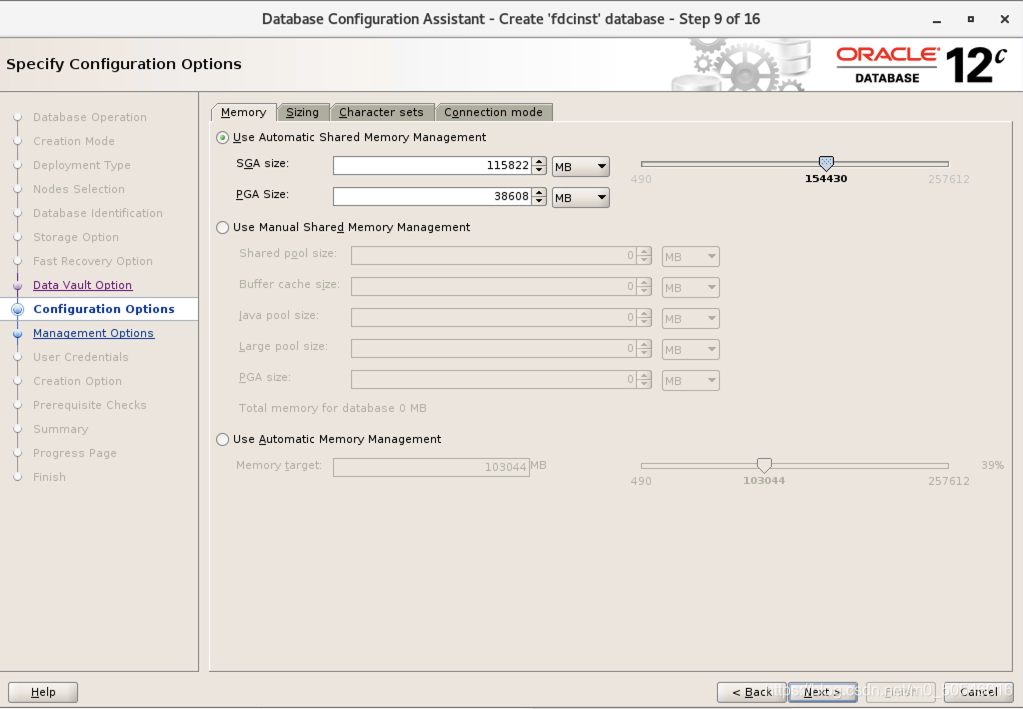The width and height of the screenshot is (1023, 709).
Task: Select Use Automatic Memory Management radio
Action: tap(222, 440)
